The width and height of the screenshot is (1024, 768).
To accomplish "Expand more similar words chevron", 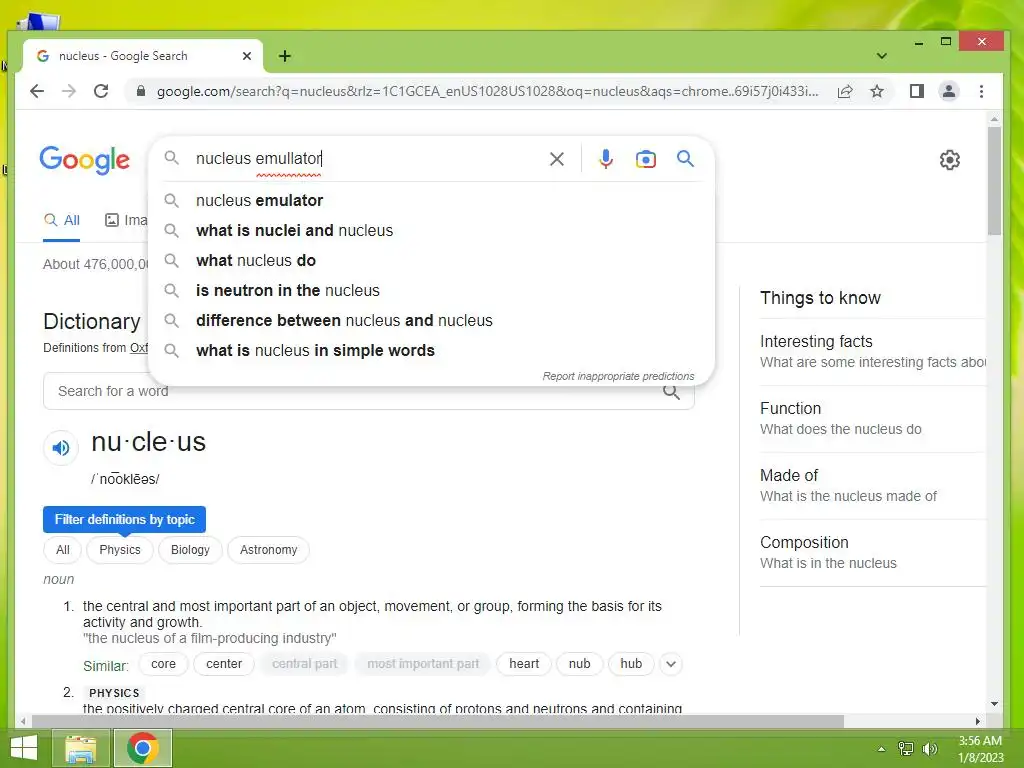I will (671, 664).
